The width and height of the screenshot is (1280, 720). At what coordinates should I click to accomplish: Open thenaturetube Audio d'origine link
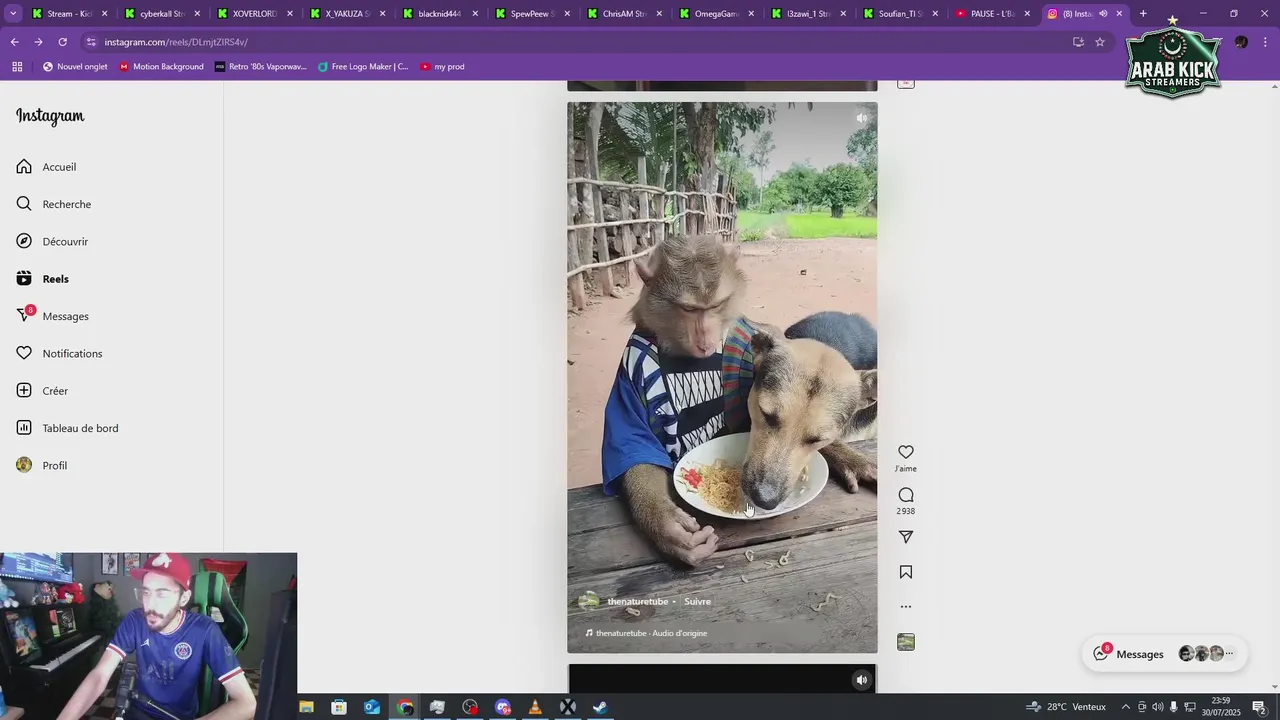[651, 633]
